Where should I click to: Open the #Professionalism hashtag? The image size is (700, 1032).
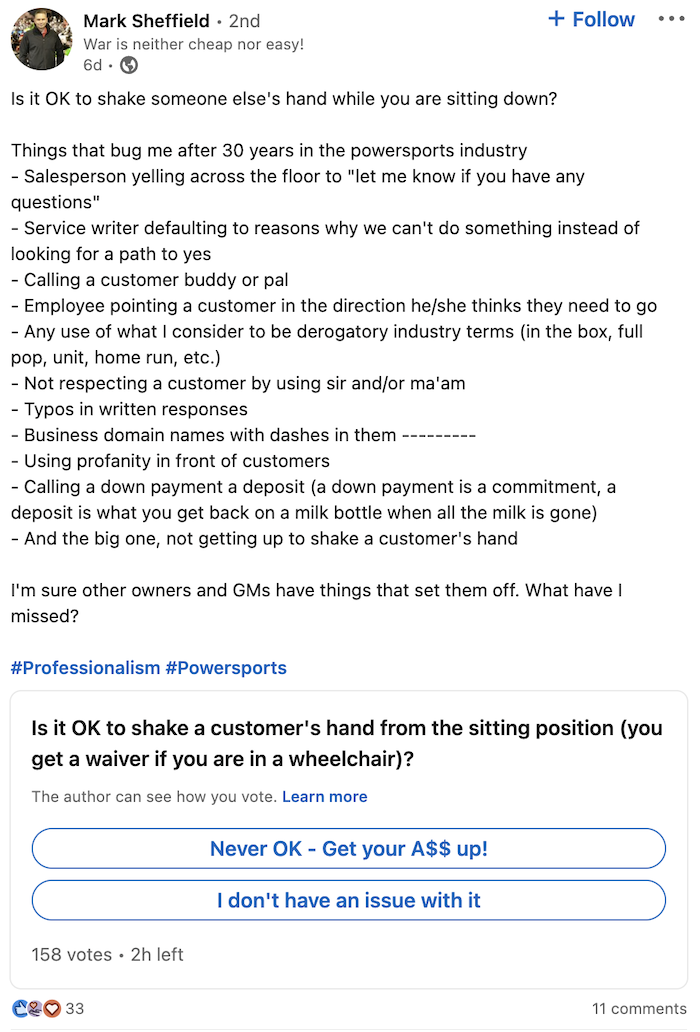coord(85,668)
